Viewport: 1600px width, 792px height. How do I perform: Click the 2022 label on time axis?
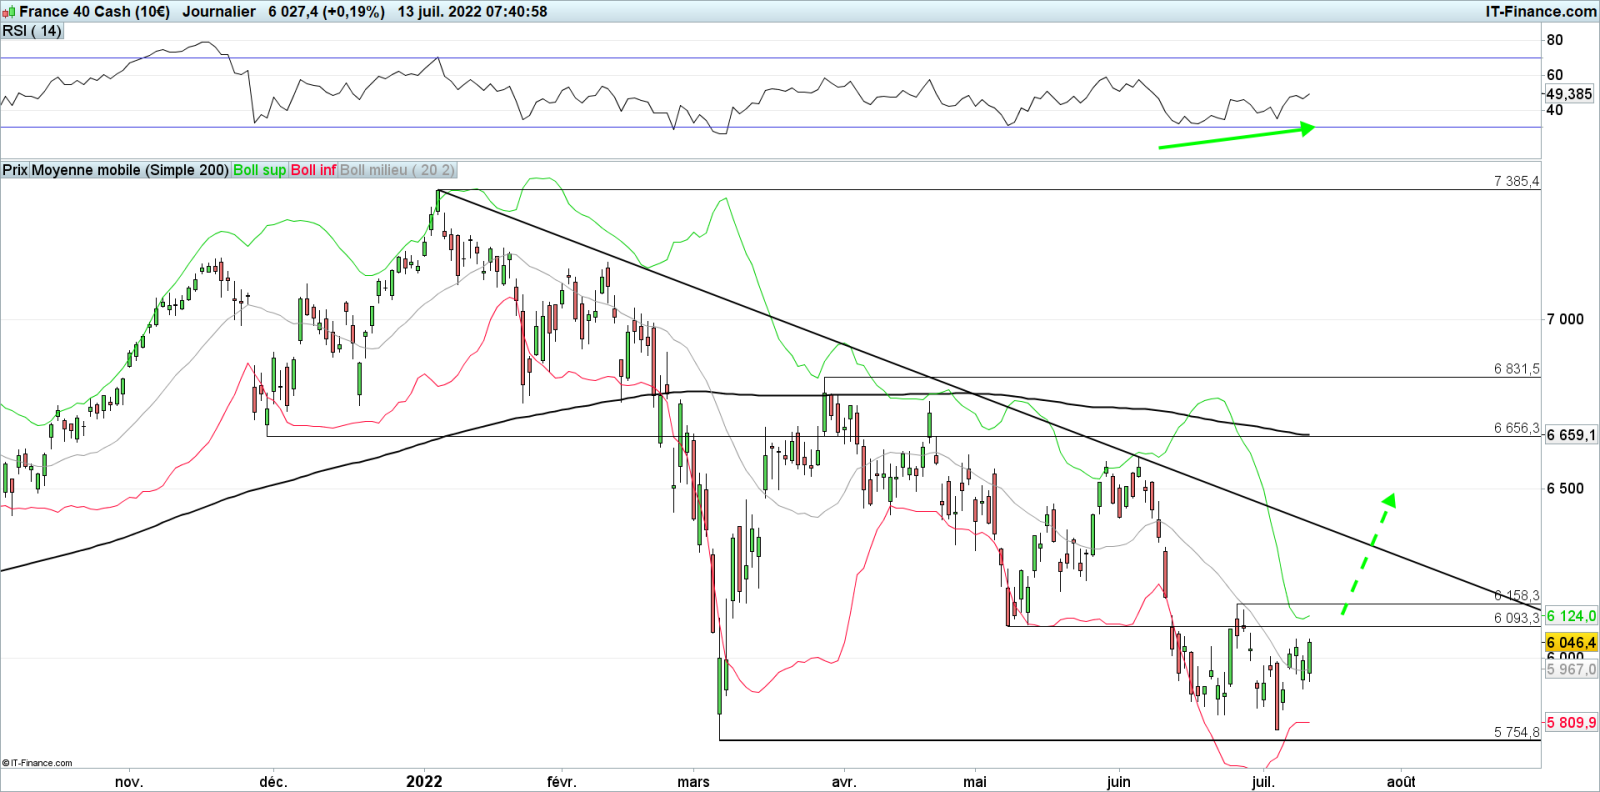[424, 781]
